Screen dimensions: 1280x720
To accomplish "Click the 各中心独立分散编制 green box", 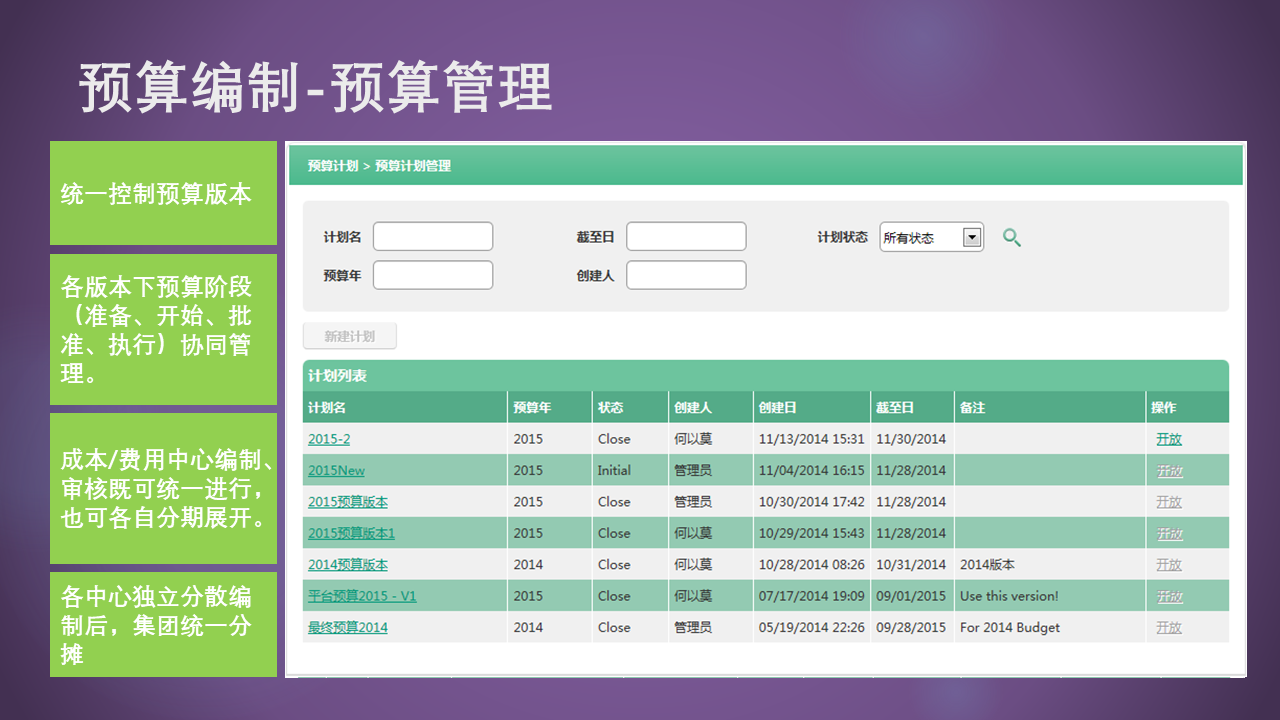I will click(163, 624).
